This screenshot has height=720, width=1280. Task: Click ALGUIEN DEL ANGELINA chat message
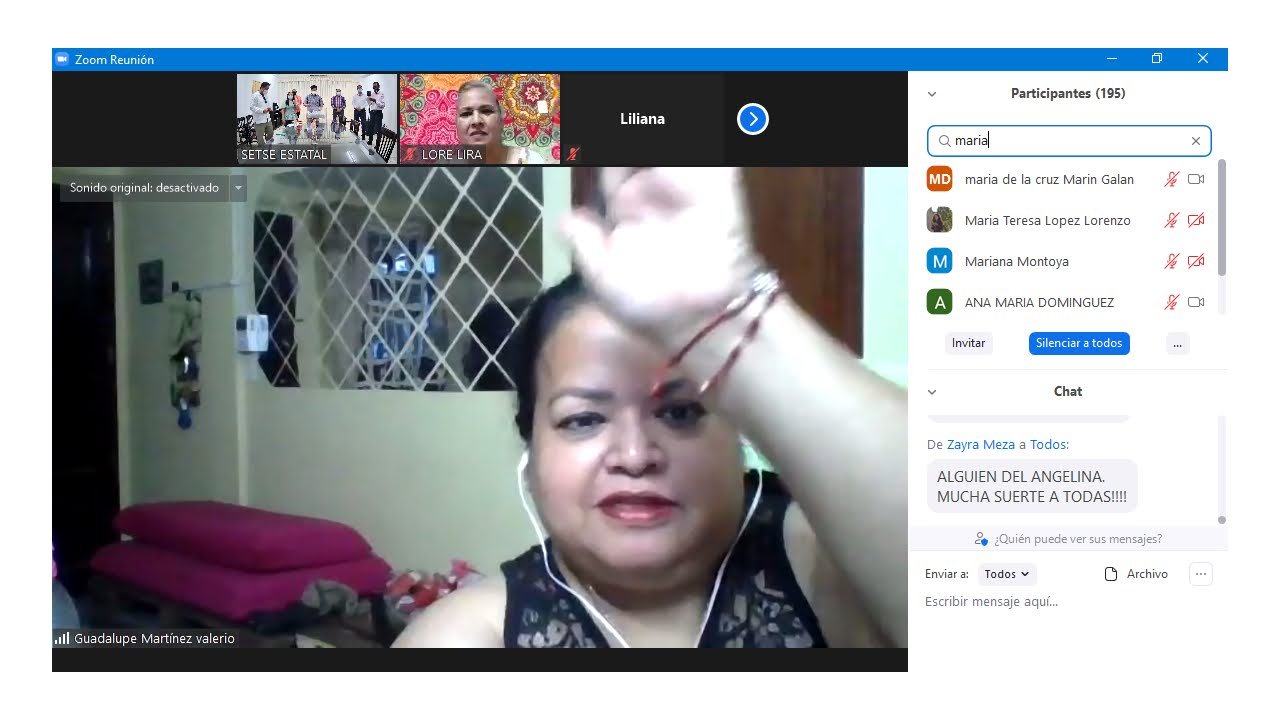(x=1032, y=486)
